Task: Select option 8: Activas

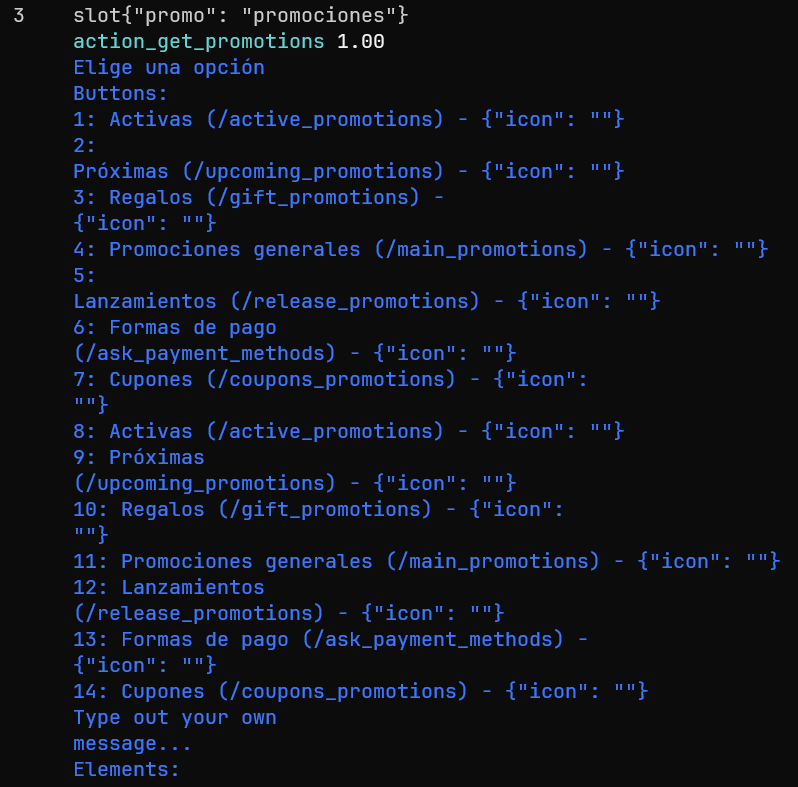Action: coord(348,432)
